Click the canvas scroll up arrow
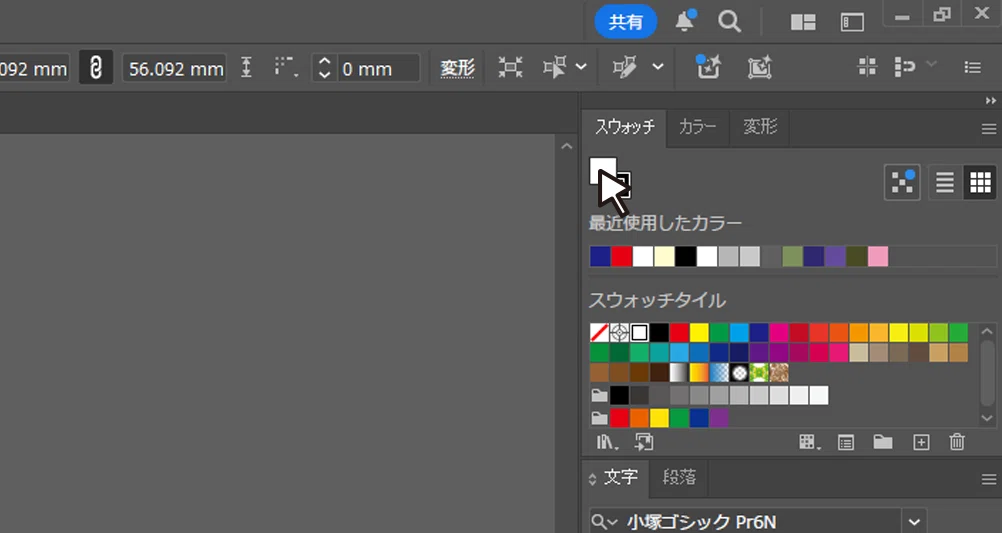The width and height of the screenshot is (1002, 533). [x=566, y=146]
